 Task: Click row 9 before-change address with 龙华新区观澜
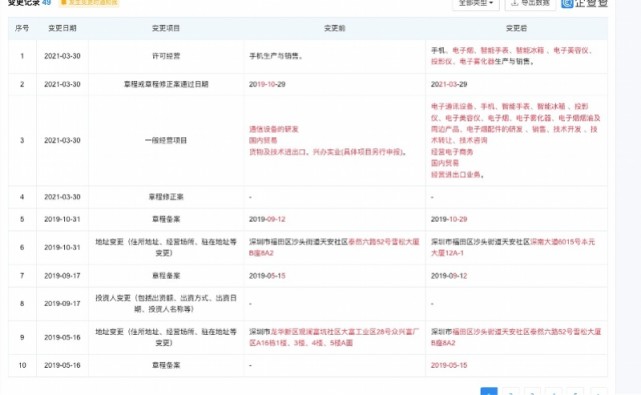(334, 337)
